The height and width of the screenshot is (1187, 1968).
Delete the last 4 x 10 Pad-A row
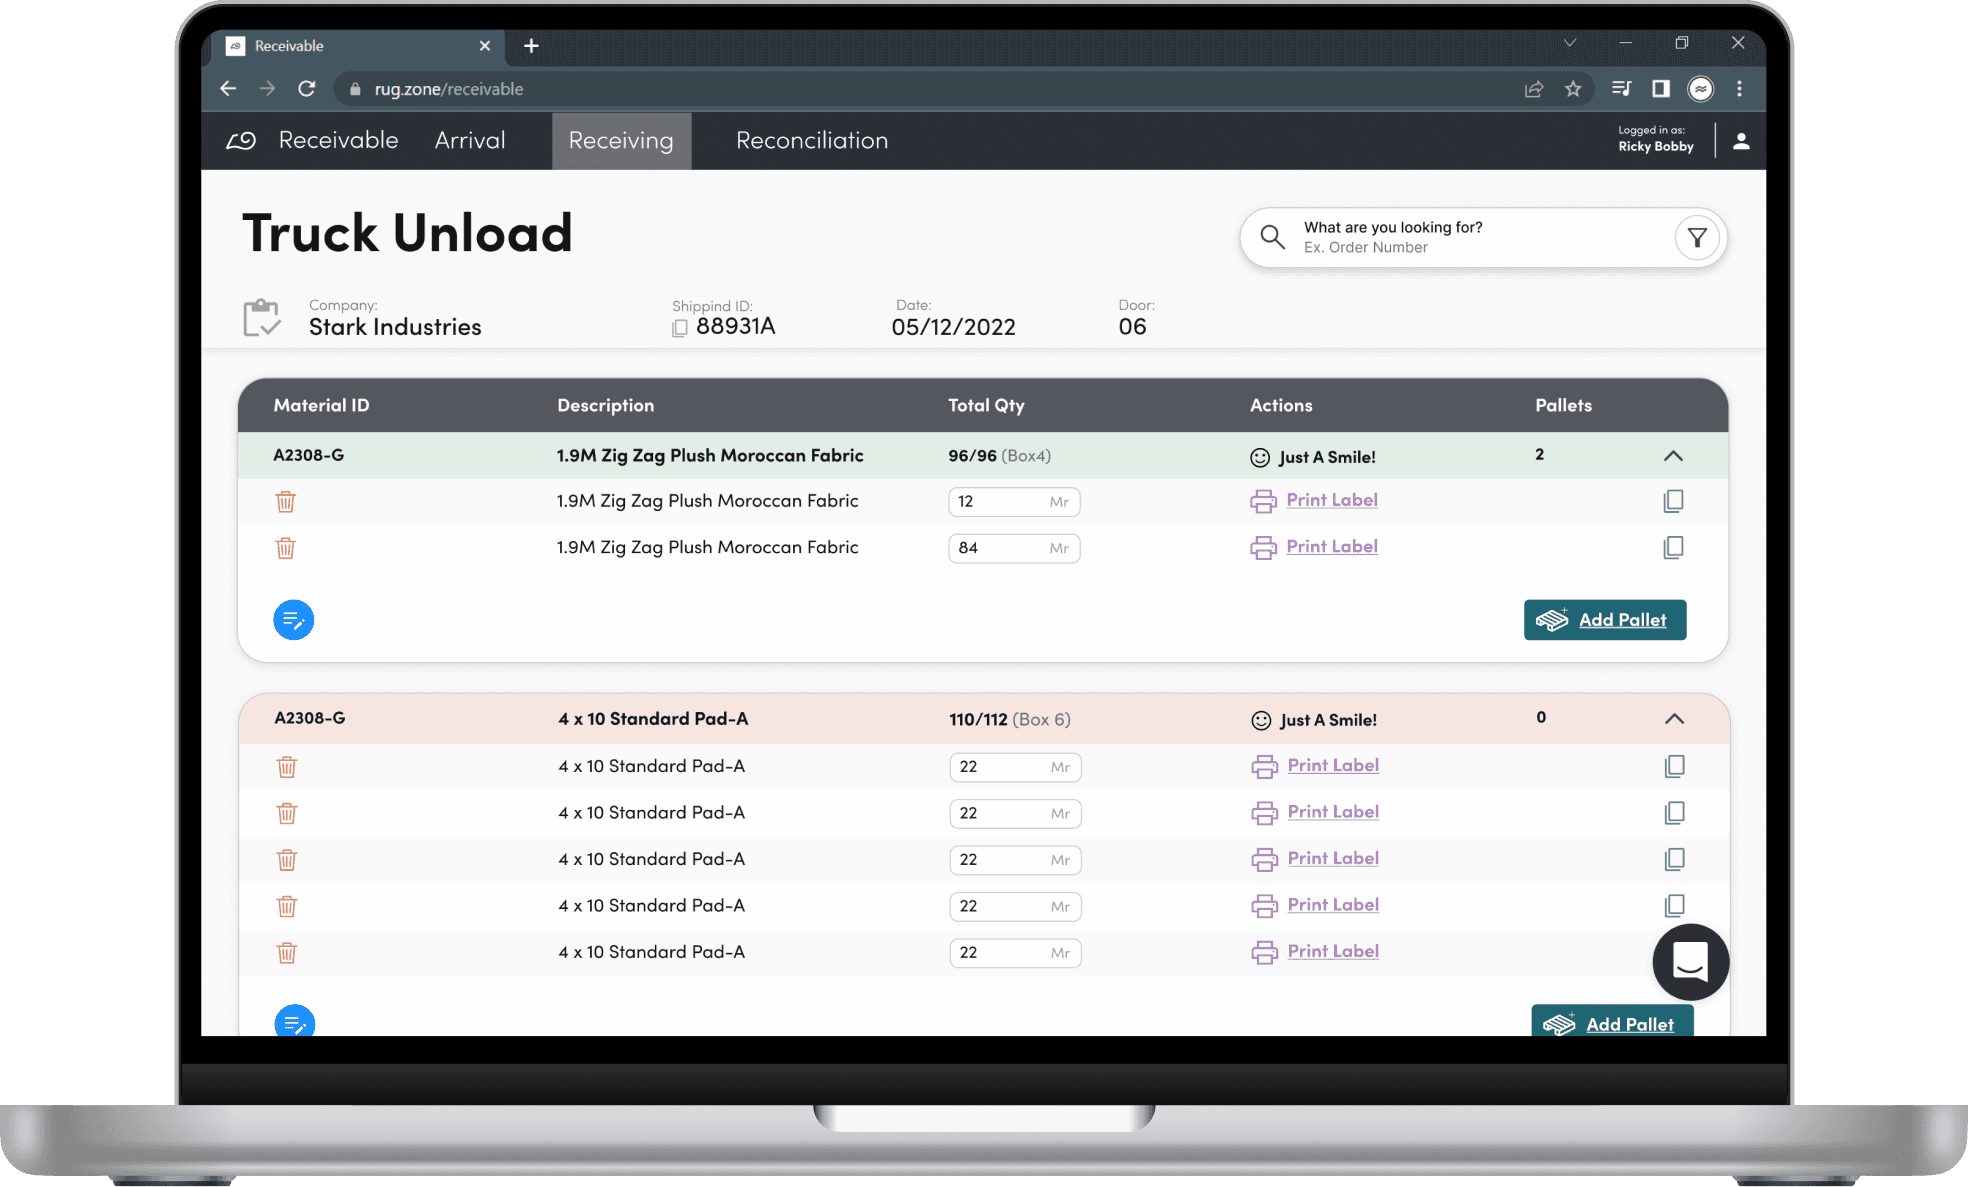point(287,953)
